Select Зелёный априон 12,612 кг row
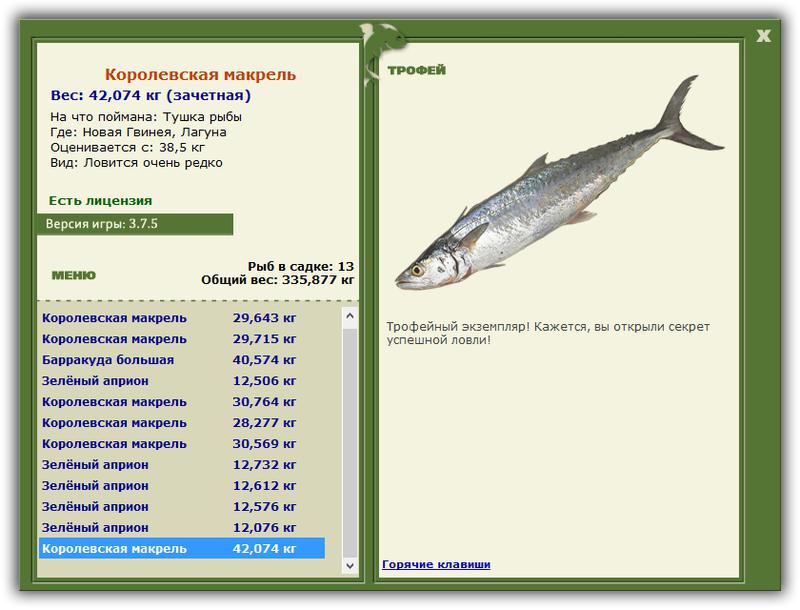This screenshot has width=800, height=610. tap(182, 486)
